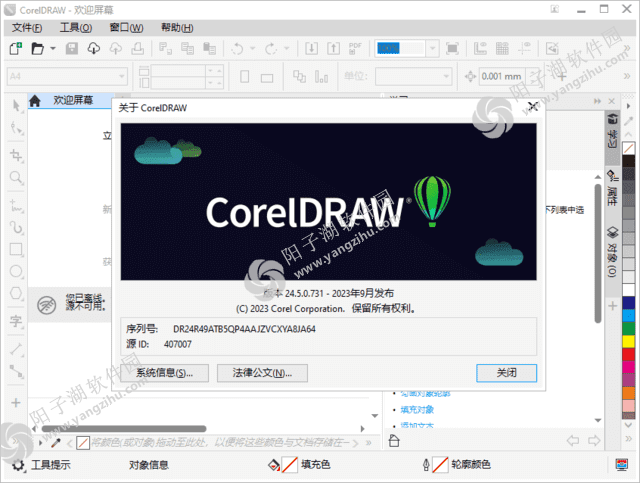
Task: Open the Redo history dropdown arrow
Action: click(287, 49)
